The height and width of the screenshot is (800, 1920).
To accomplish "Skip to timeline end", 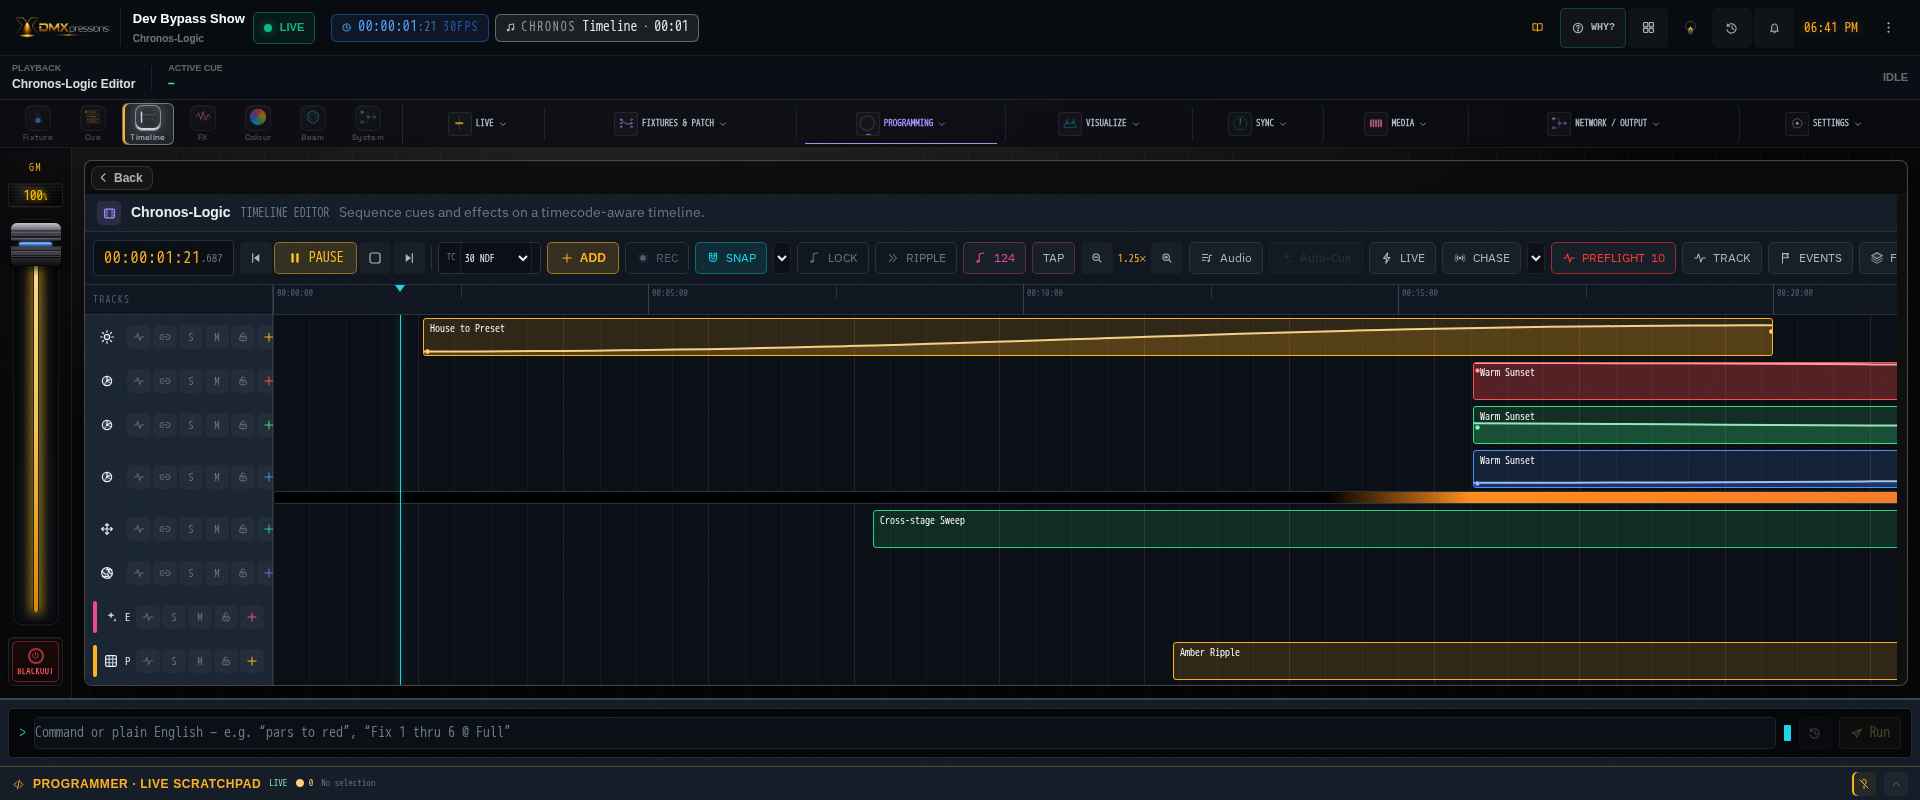I will 409,258.
